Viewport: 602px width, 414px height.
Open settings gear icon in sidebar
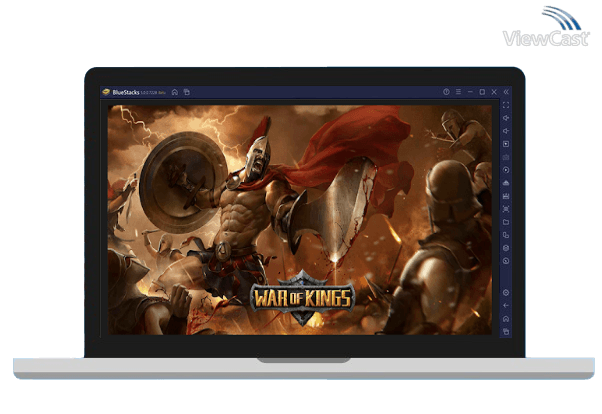pos(506,293)
